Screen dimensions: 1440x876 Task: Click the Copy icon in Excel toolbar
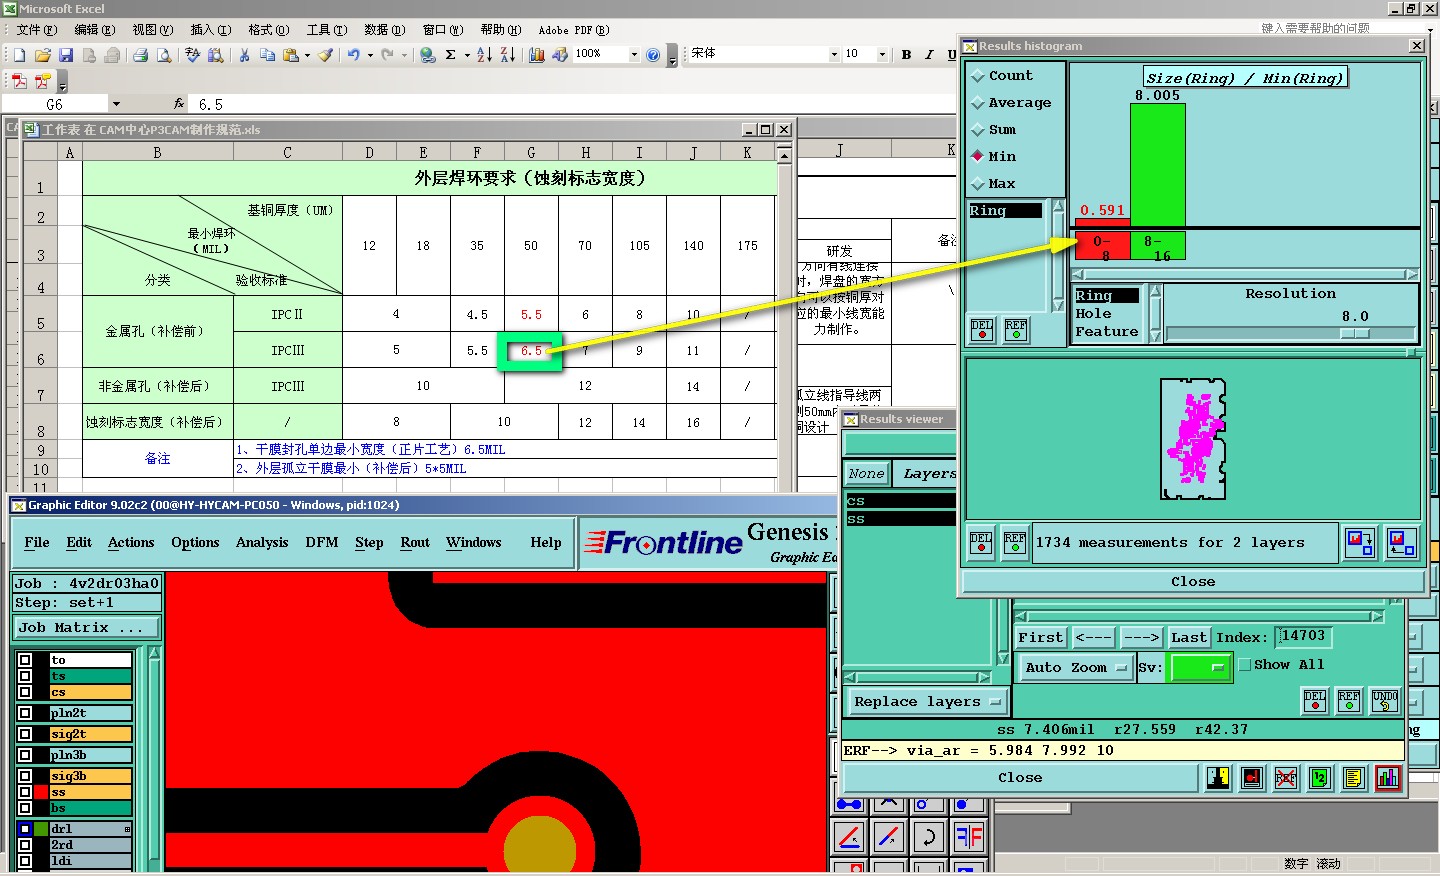click(x=267, y=55)
